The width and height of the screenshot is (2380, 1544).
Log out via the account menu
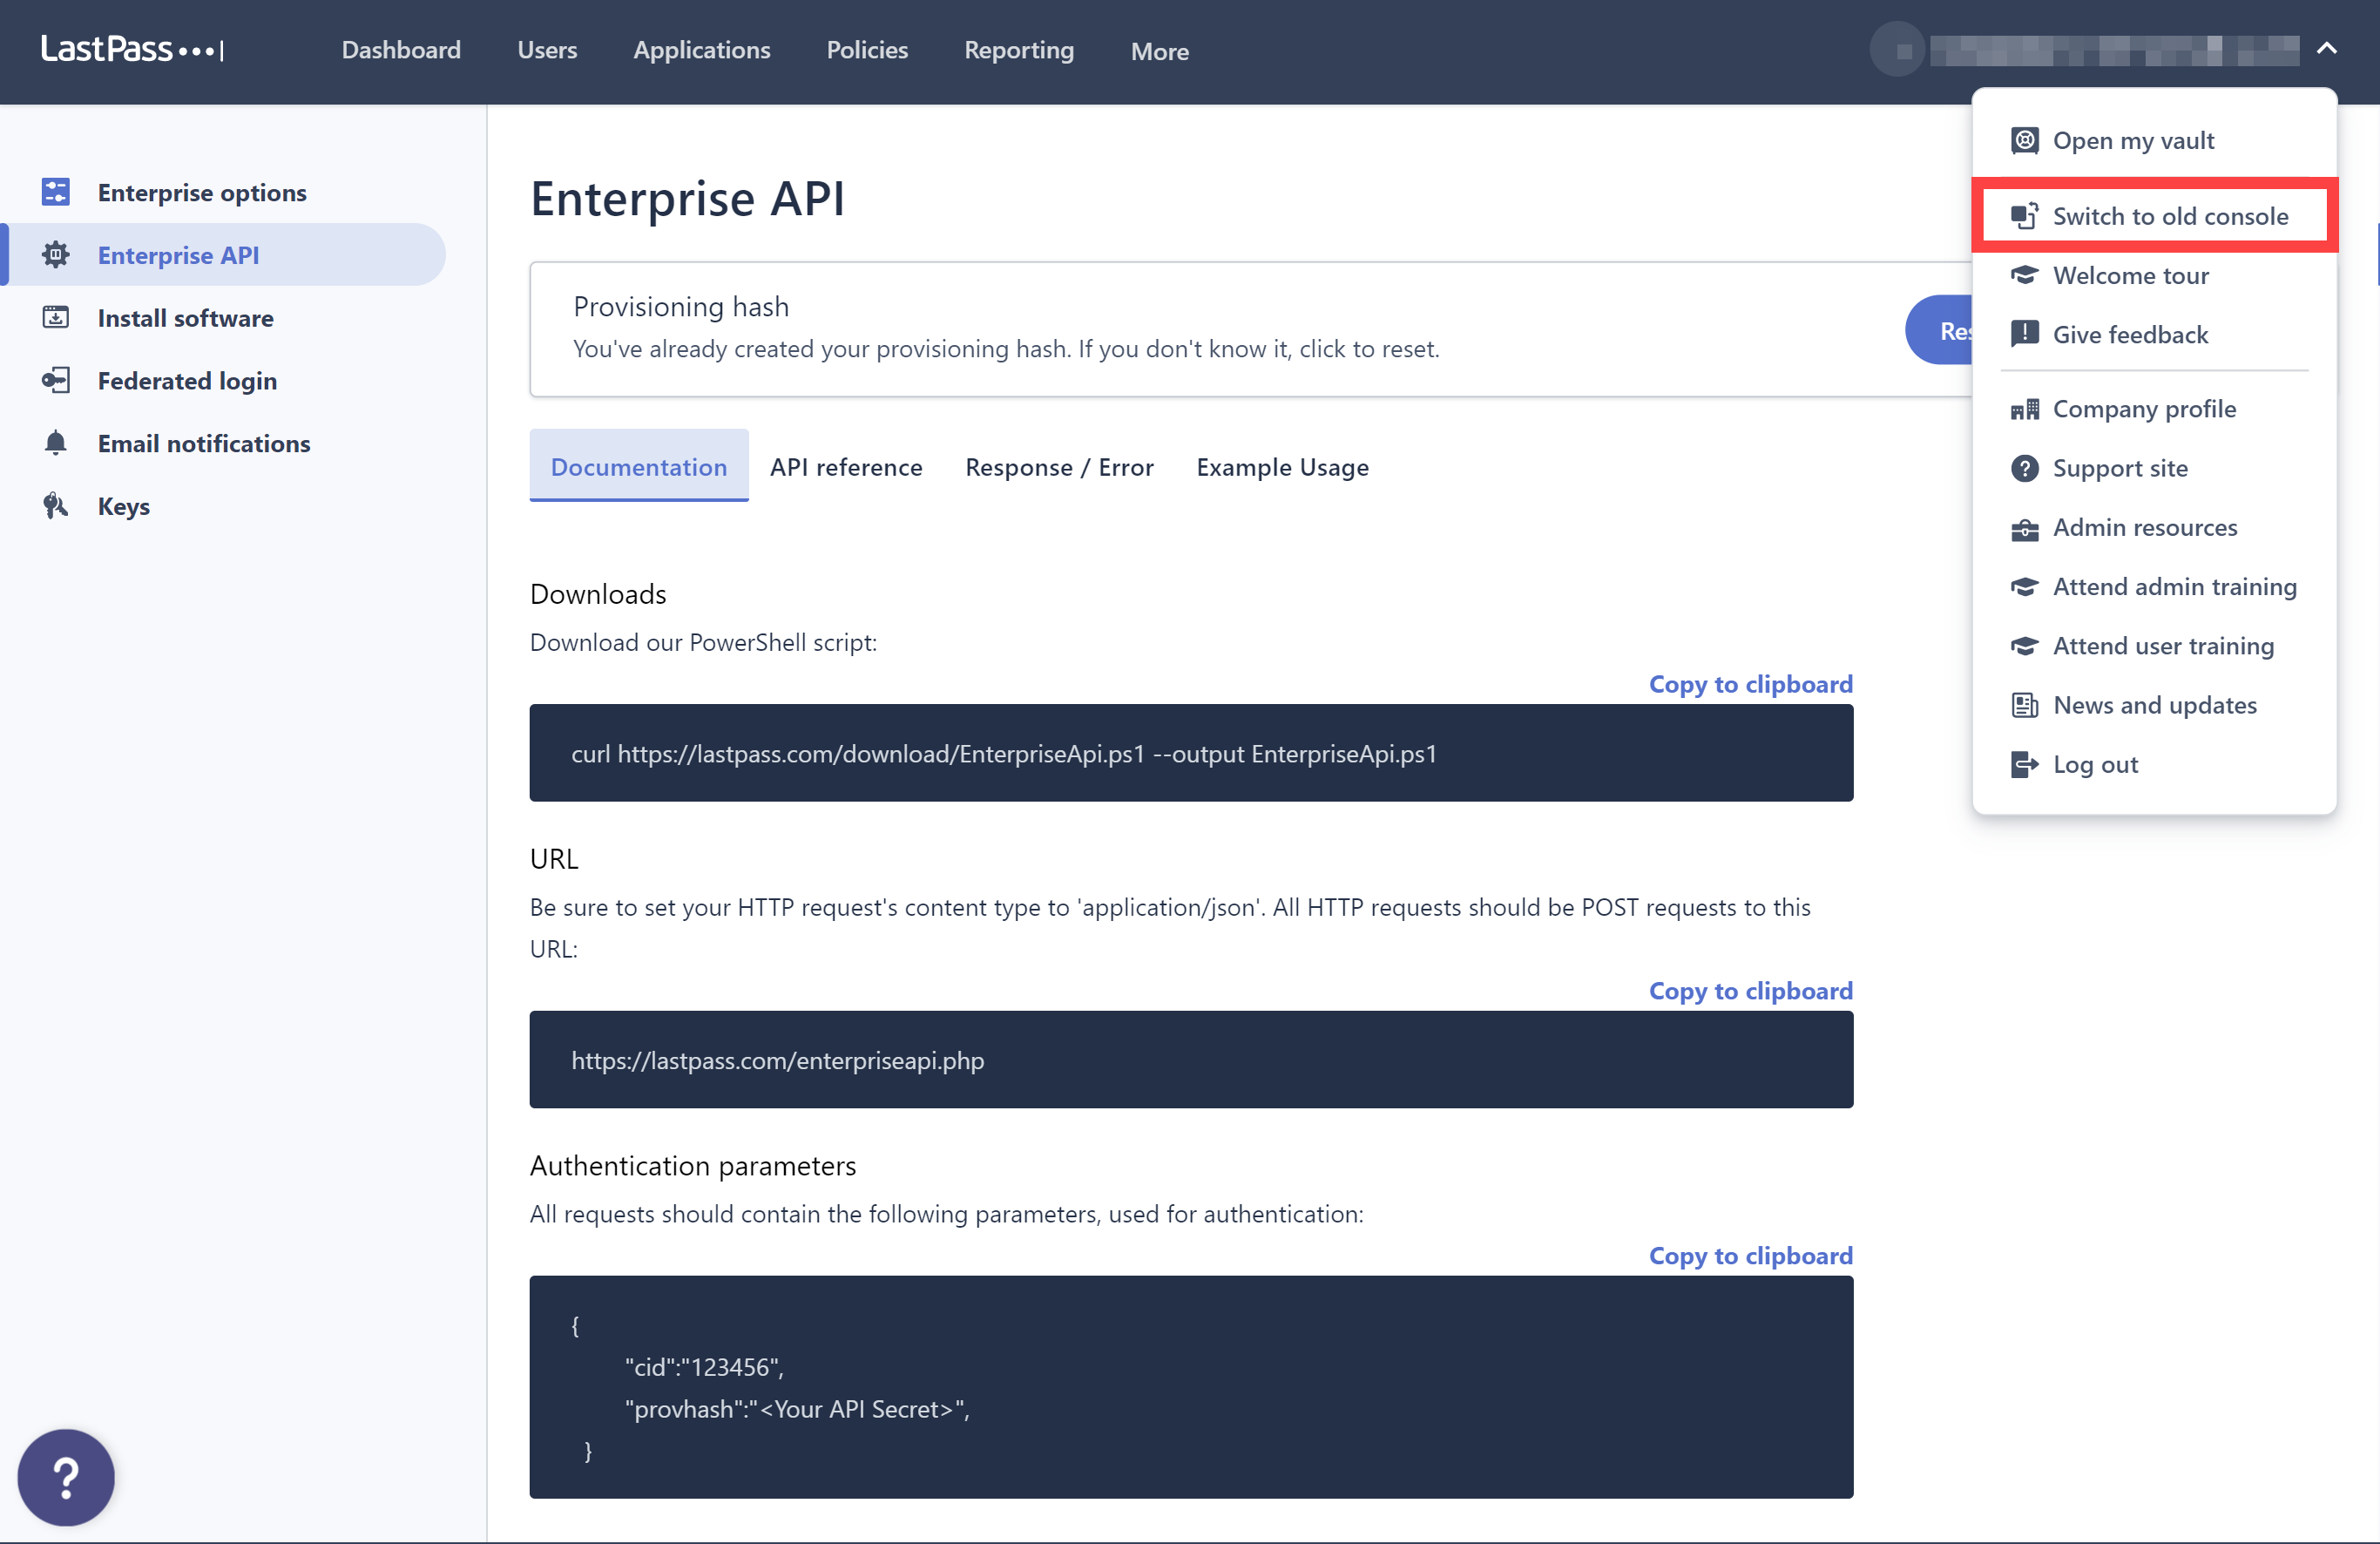(x=2154, y=764)
